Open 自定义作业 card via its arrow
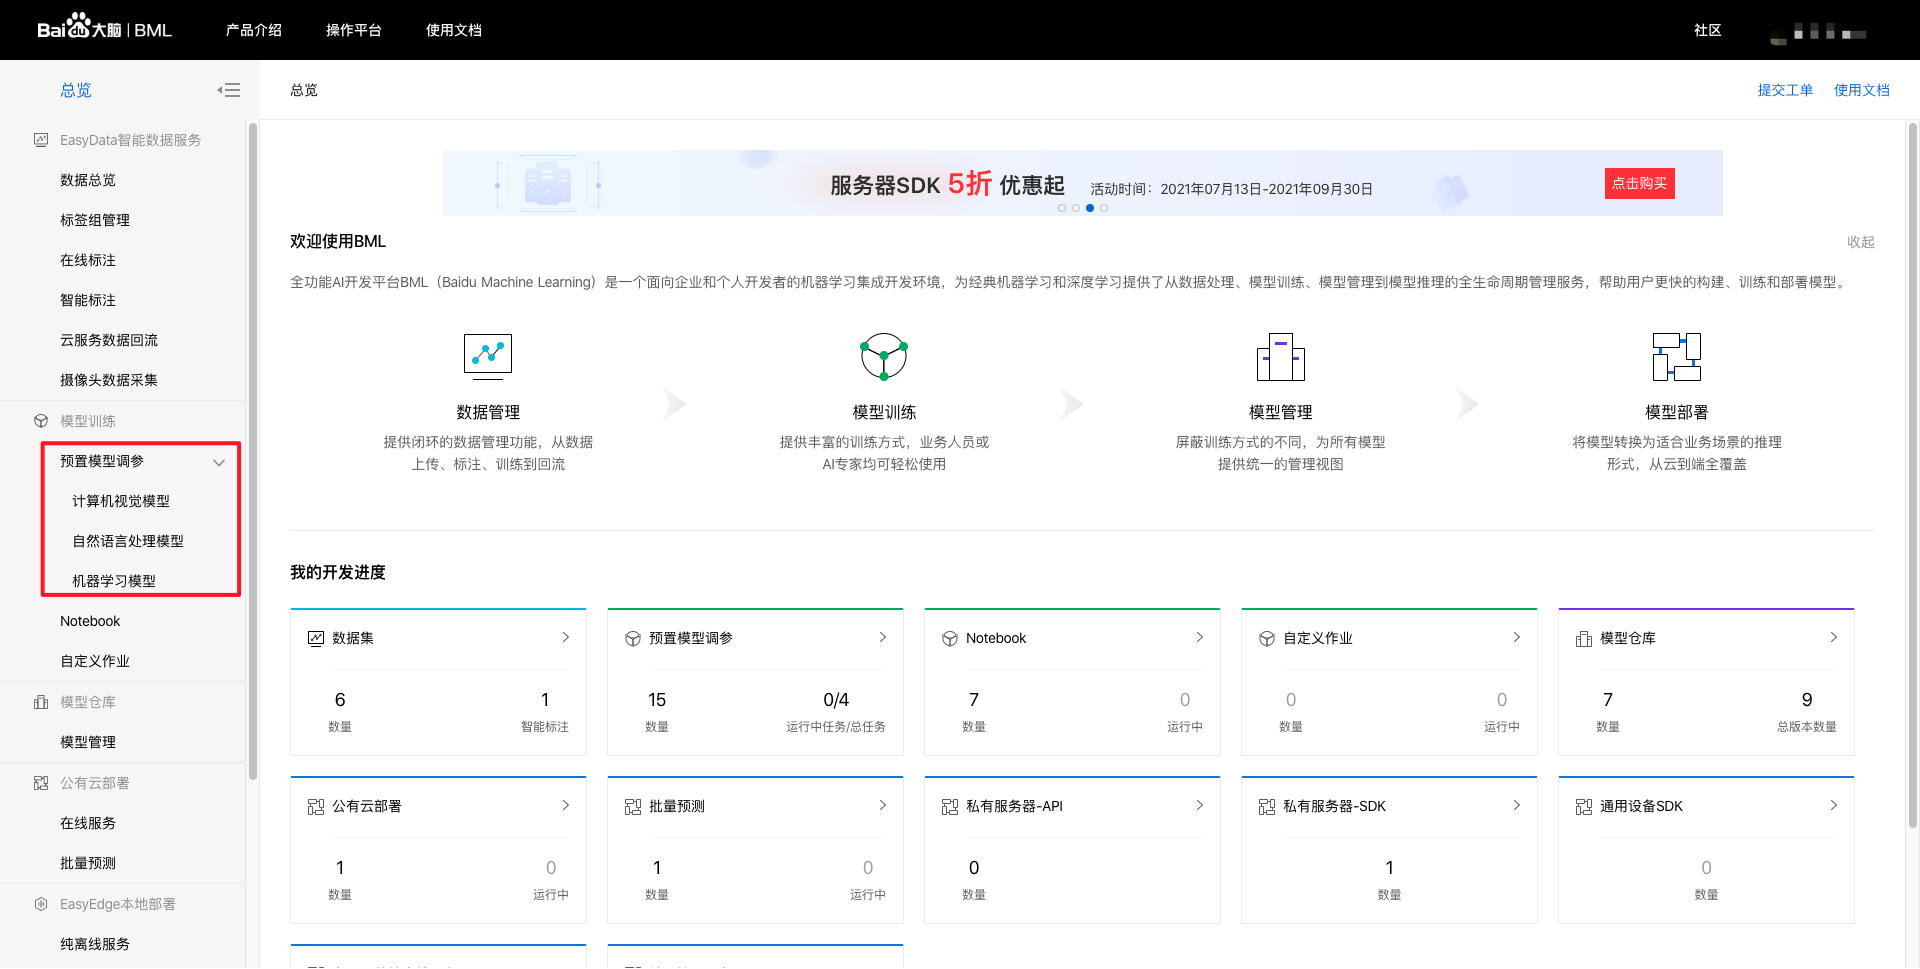The image size is (1920, 969). pos(1517,637)
